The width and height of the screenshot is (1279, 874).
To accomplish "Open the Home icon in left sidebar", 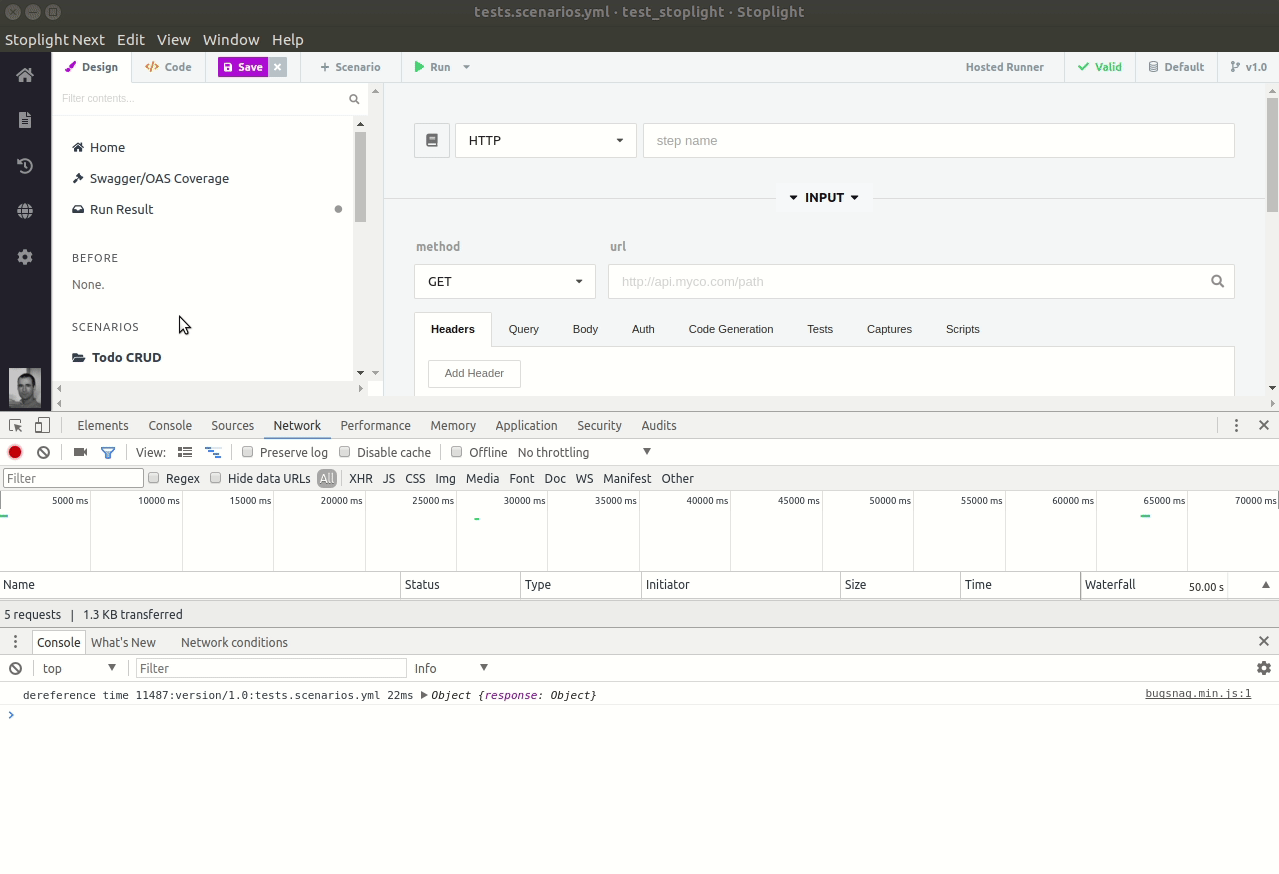I will point(25,75).
